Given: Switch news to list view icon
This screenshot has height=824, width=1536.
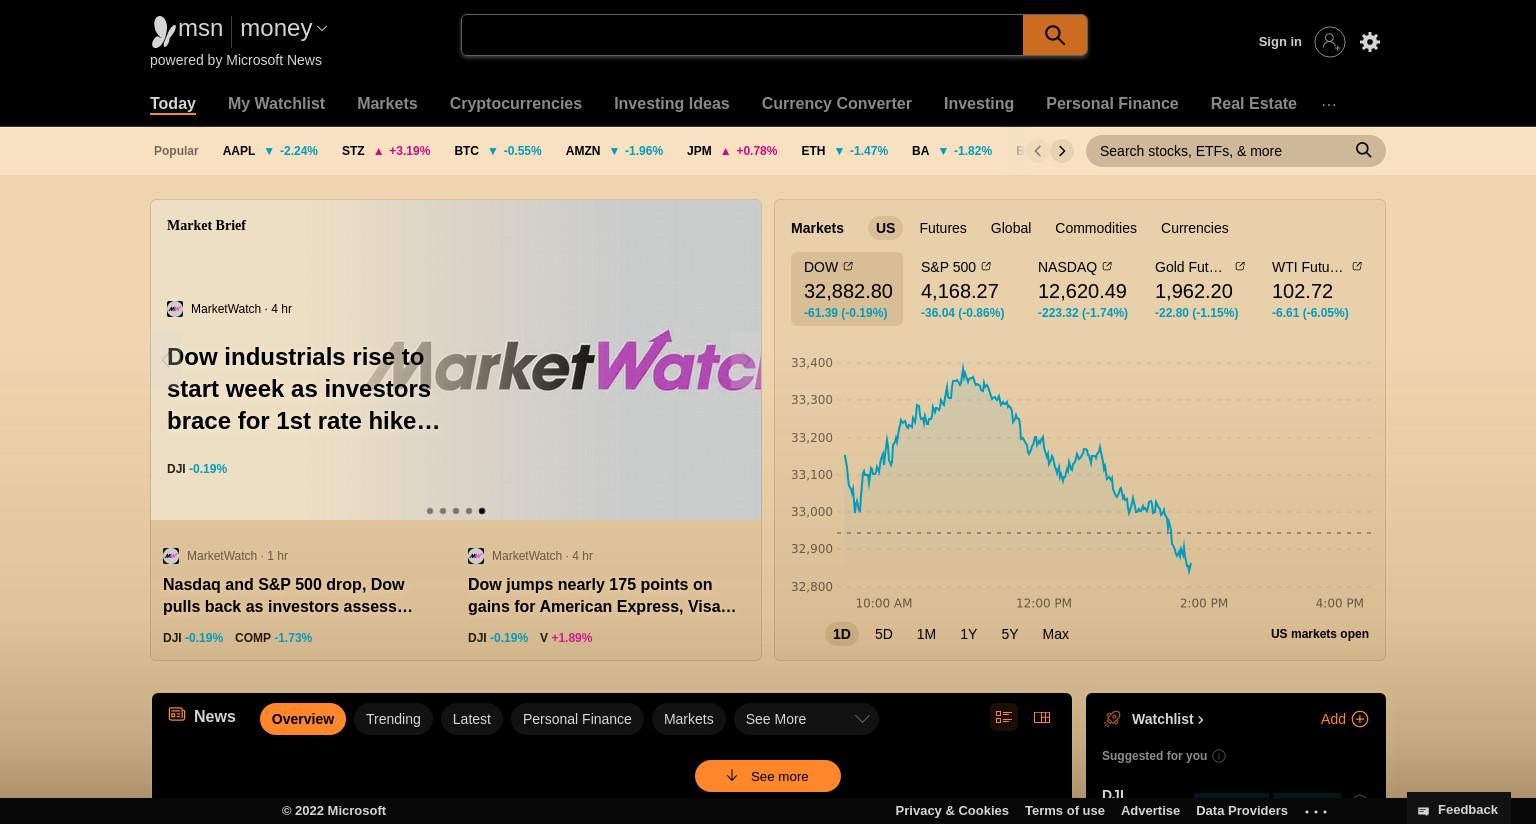Looking at the screenshot, I should (x=1004, y=717).
